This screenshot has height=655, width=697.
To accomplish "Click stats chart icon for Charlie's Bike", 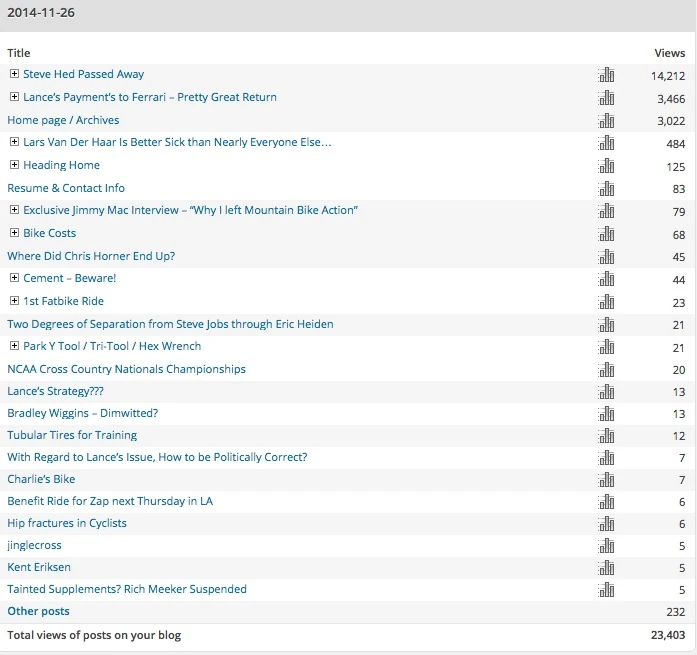I will click(606, 480).
